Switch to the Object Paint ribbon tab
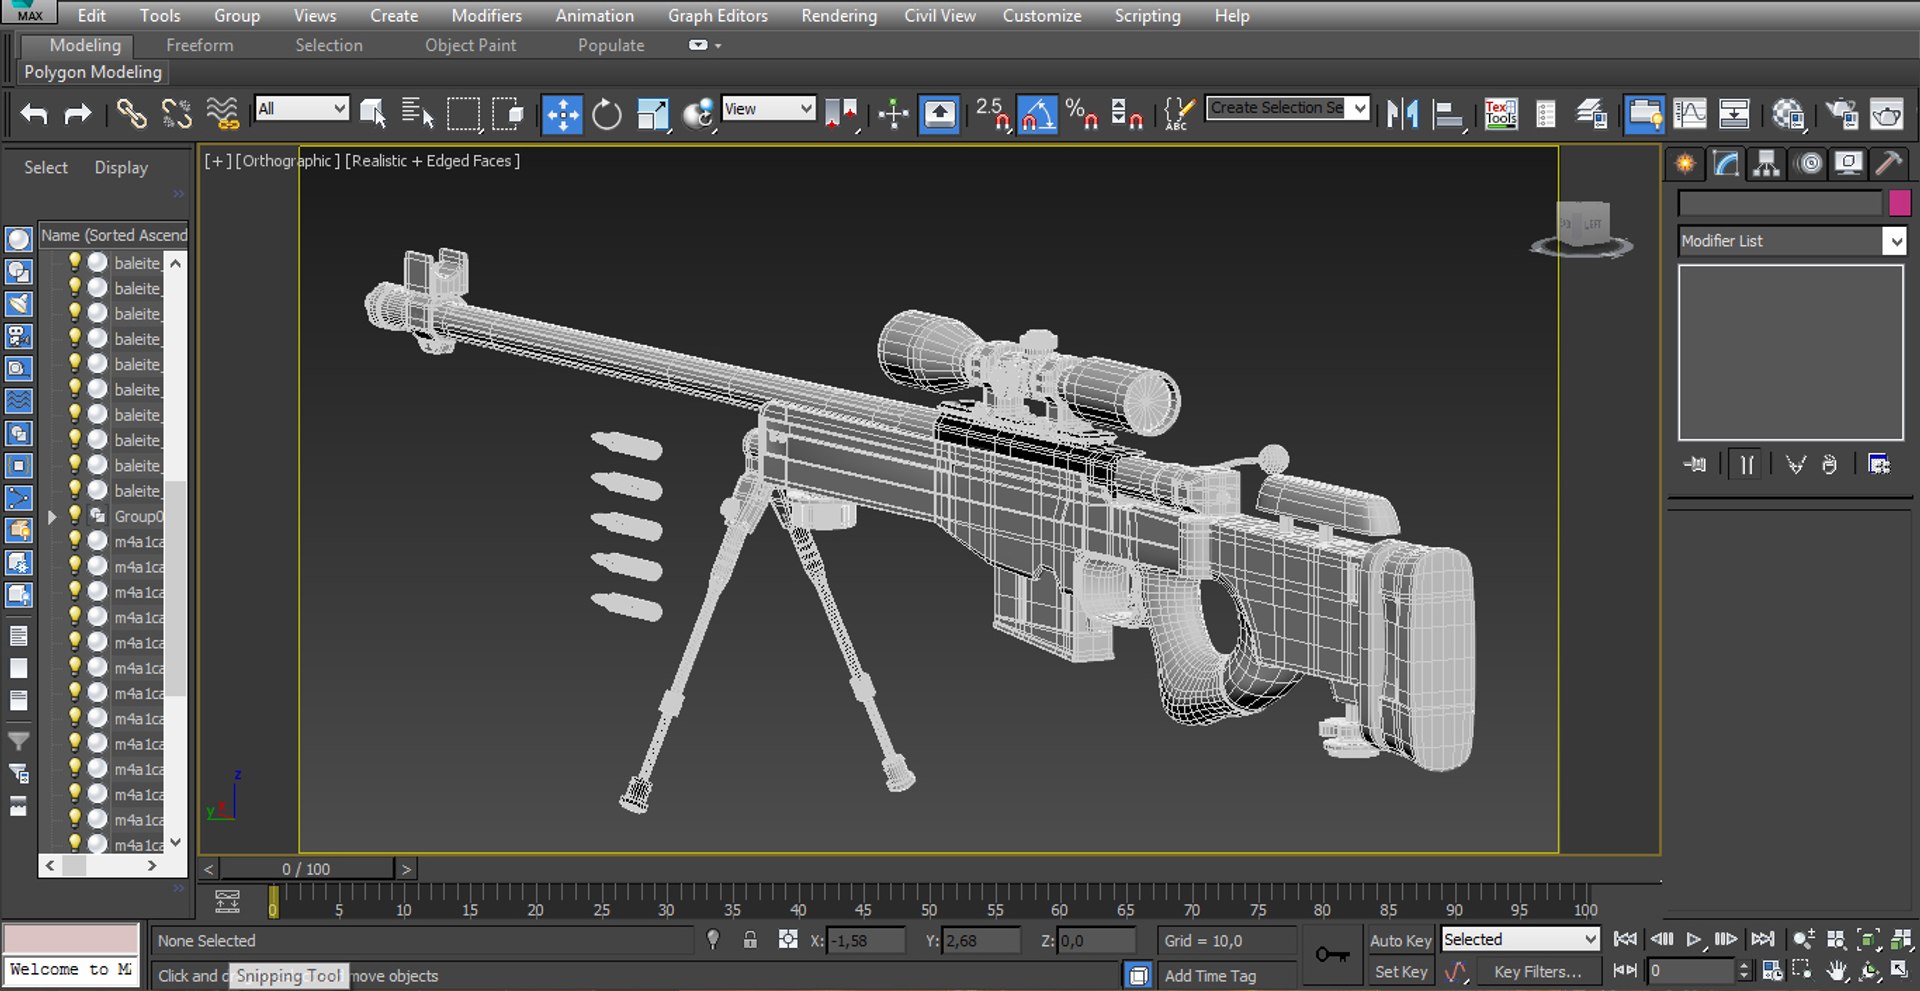This screenshot has height=991, width=1920. coord(470,45)
